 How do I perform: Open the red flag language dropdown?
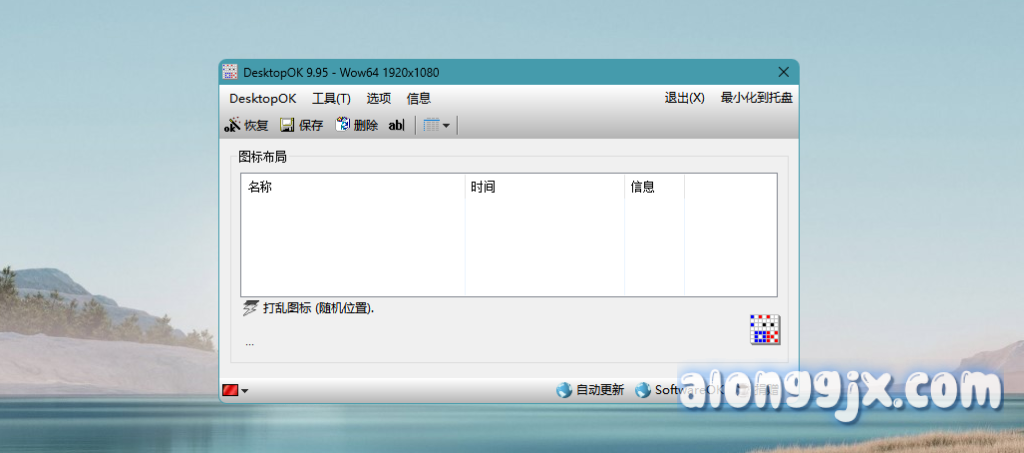coord(235,390)
